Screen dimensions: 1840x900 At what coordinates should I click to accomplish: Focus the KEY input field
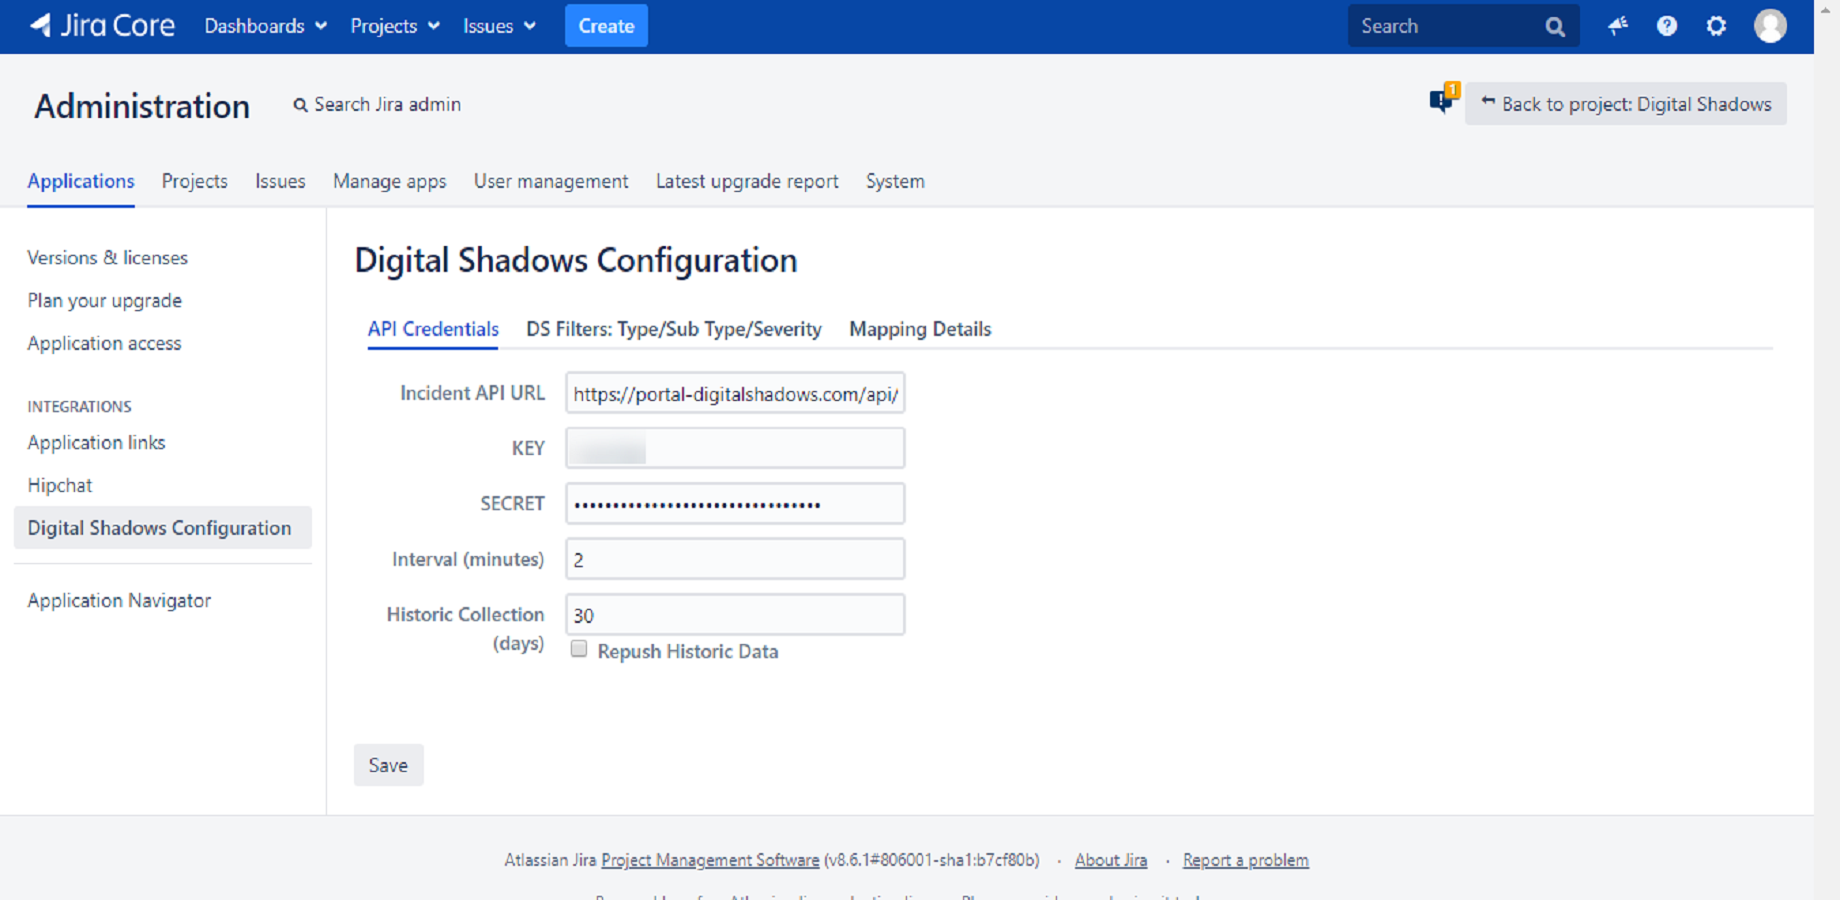(x=735, y=448)
